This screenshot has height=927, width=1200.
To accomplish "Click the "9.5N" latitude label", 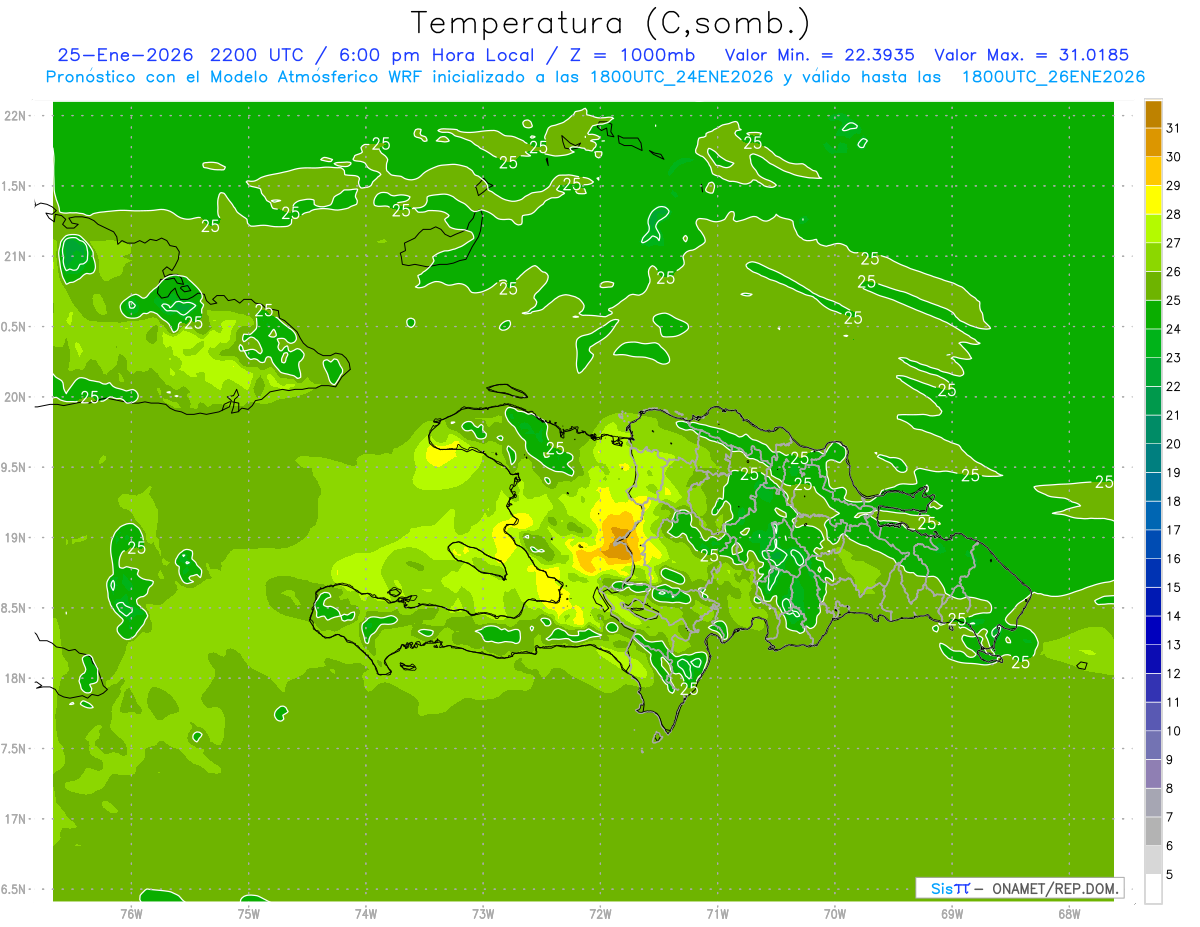I will coord(15,467).
